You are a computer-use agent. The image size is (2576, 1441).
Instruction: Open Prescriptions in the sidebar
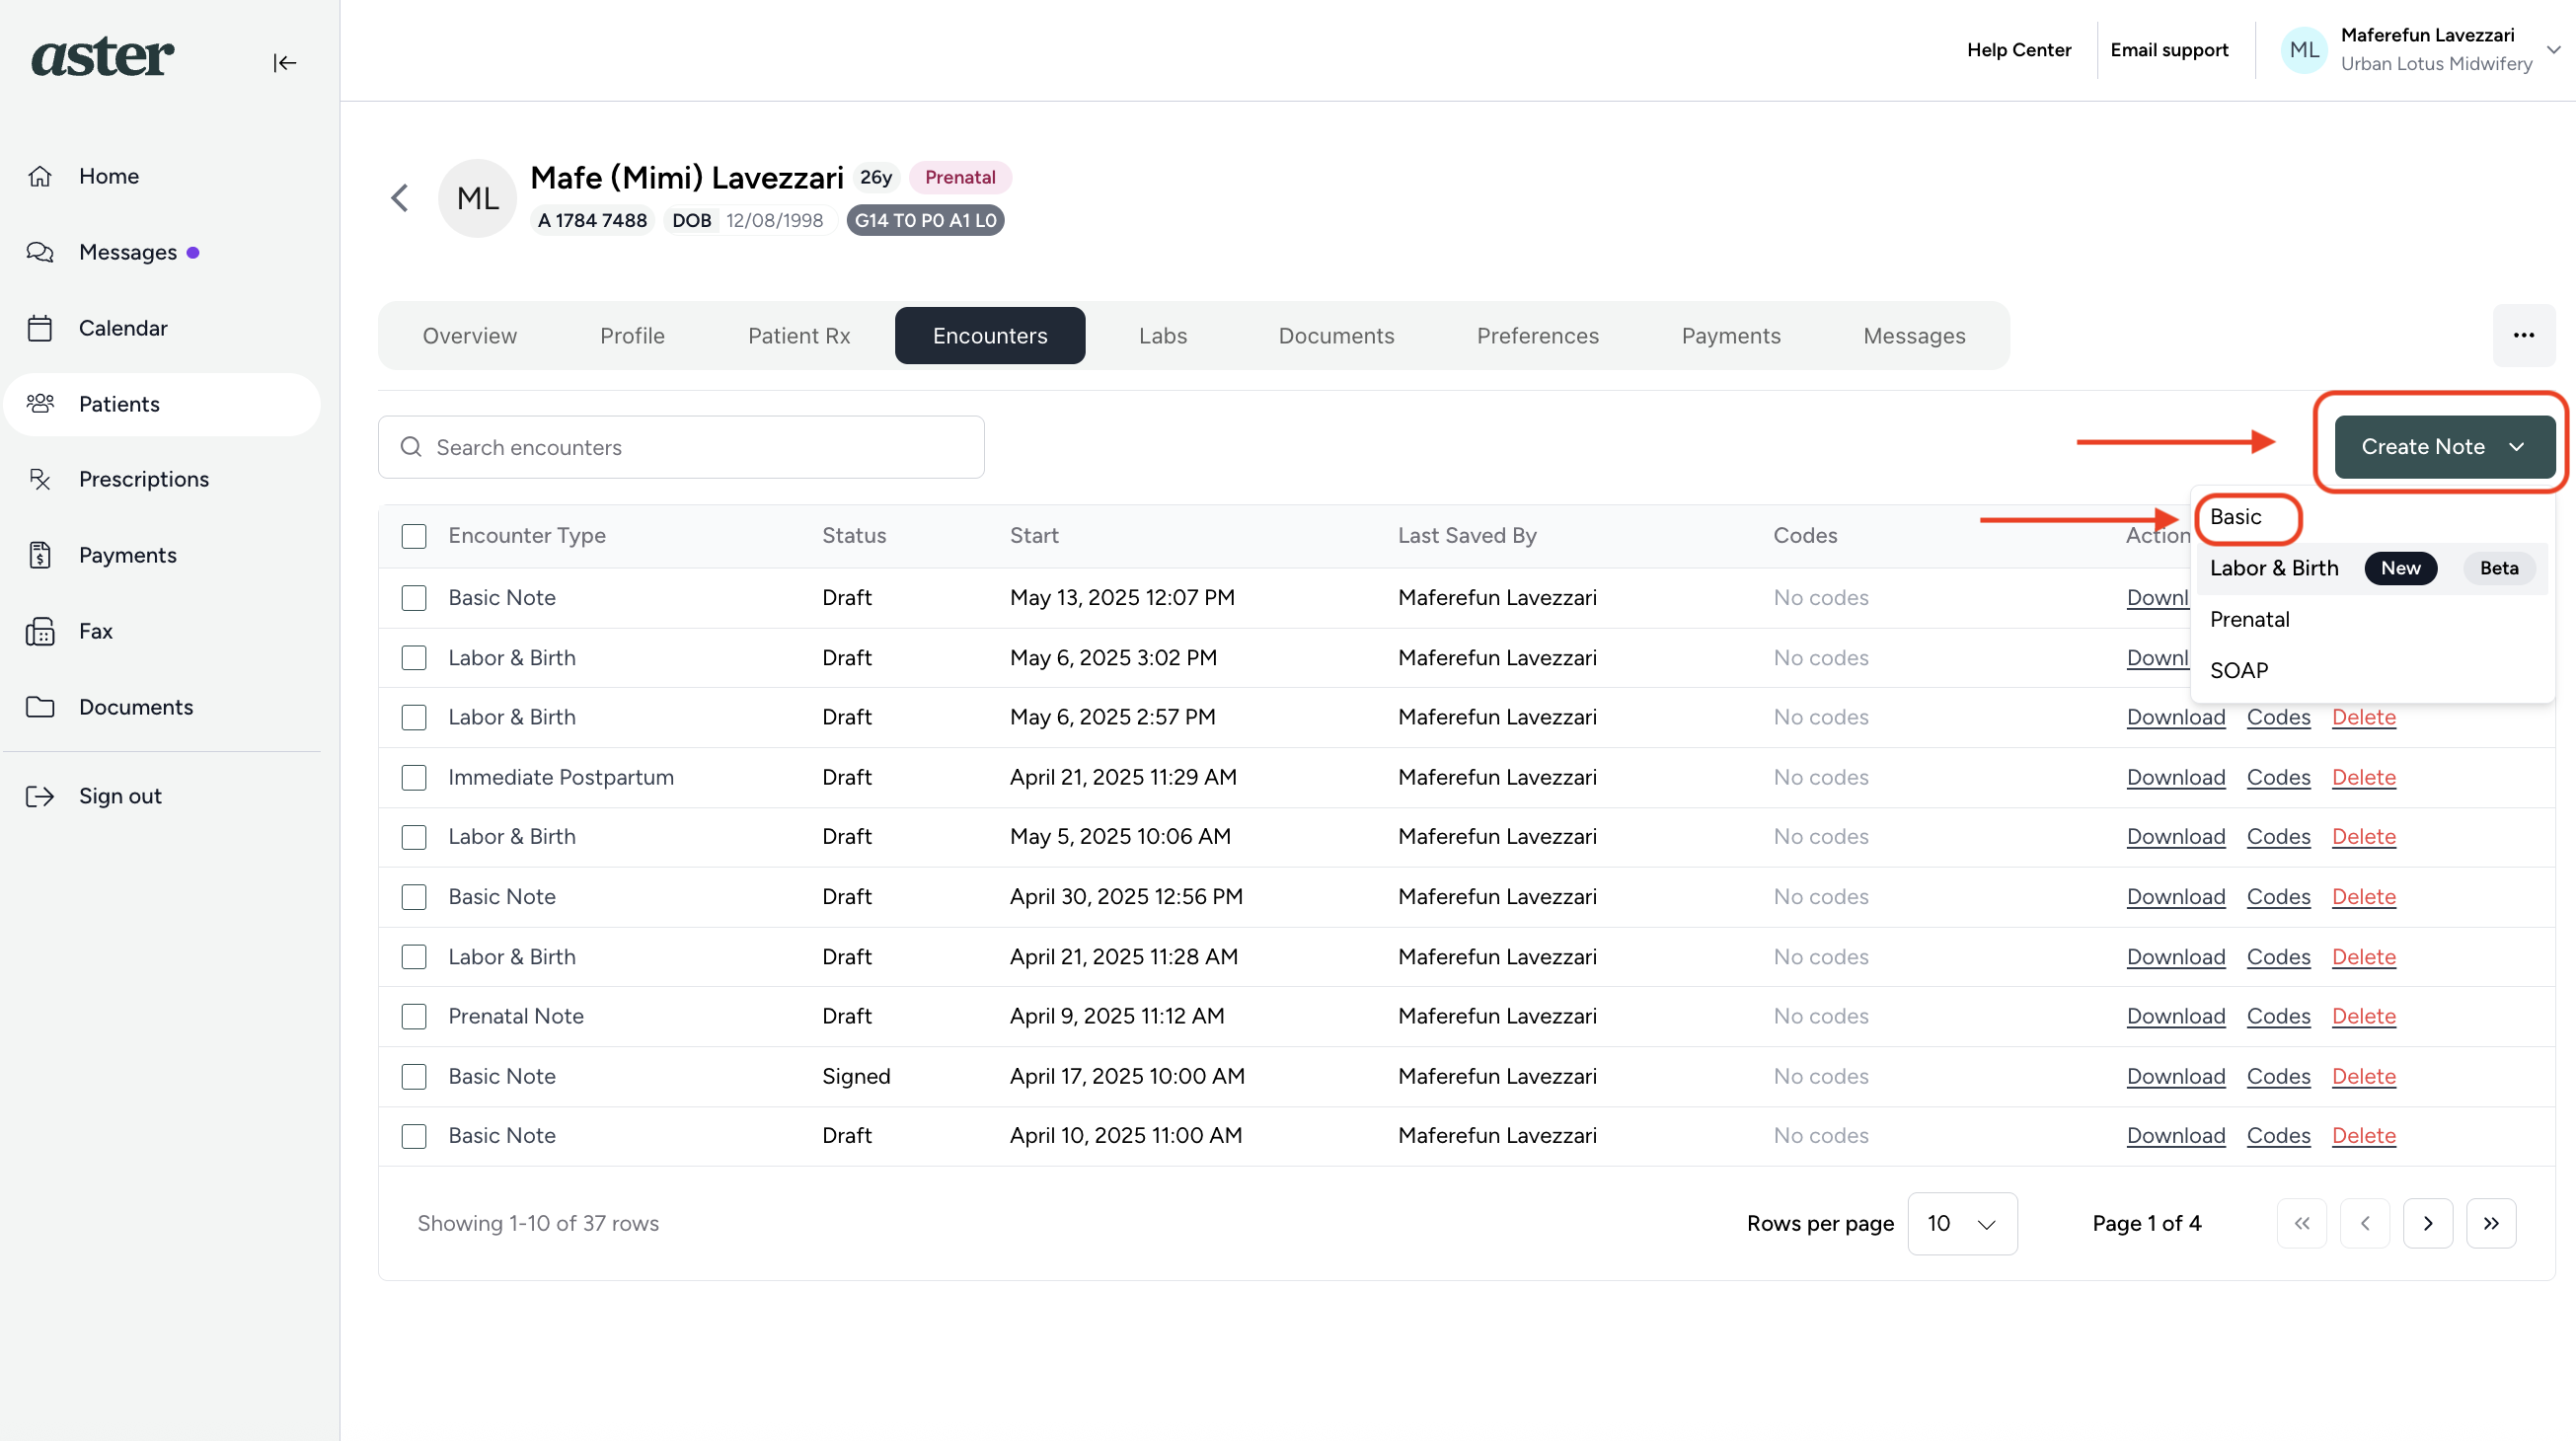(x=144, y=479)
